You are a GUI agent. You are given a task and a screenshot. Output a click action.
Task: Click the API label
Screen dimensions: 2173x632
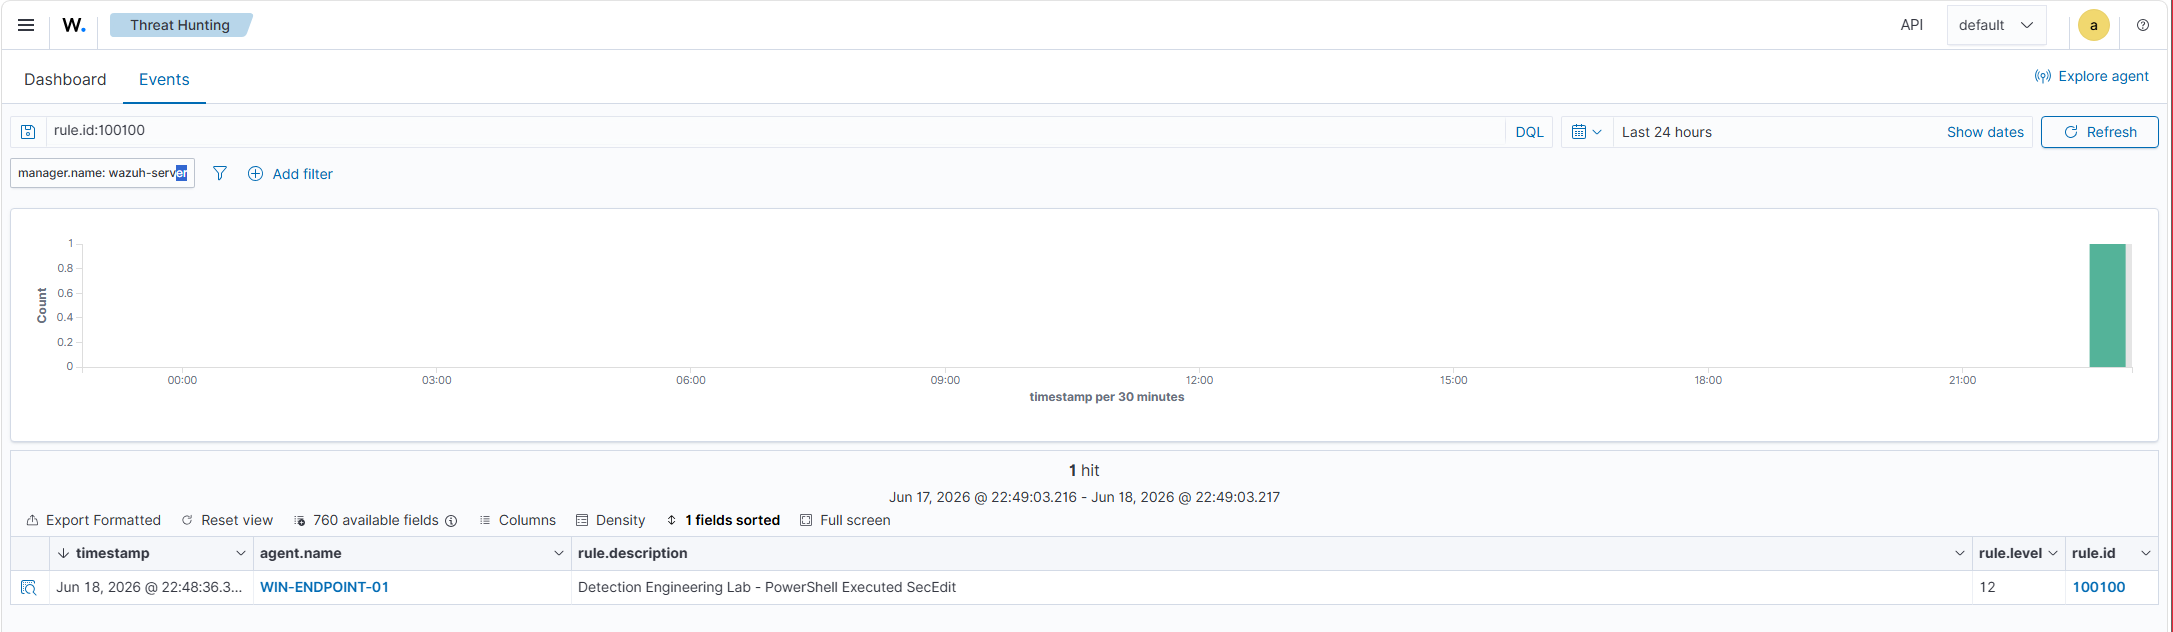(1911, 25)
